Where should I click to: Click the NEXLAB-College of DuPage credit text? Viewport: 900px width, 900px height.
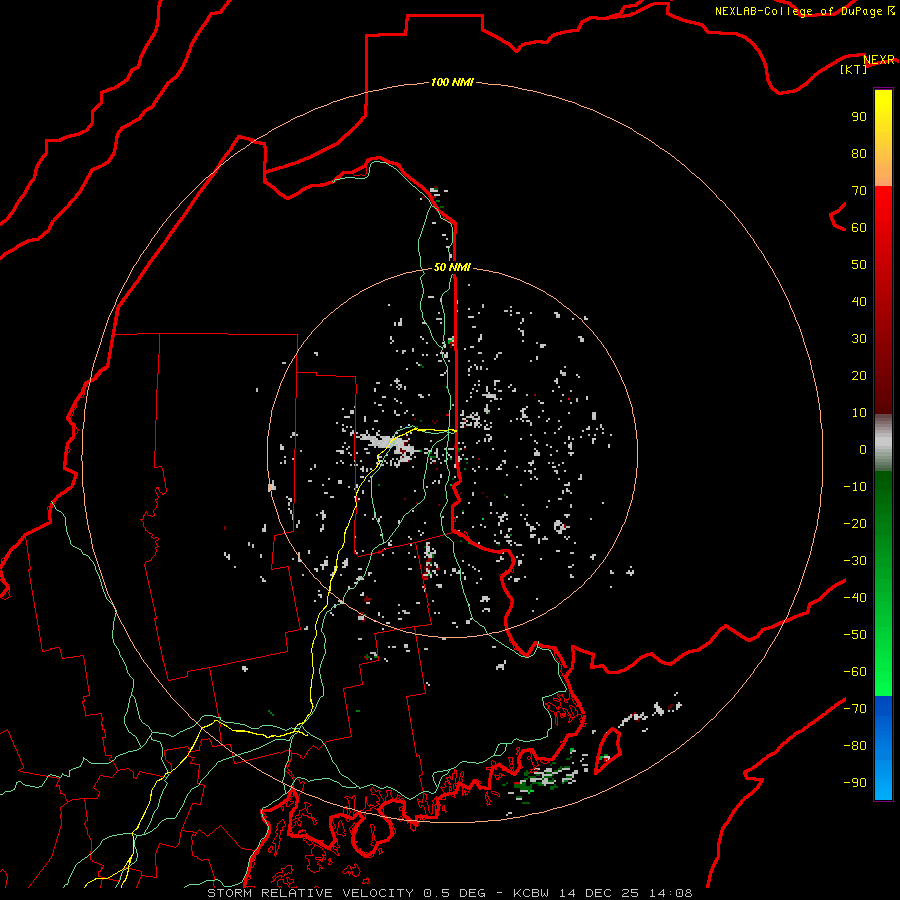pos(798,11)
